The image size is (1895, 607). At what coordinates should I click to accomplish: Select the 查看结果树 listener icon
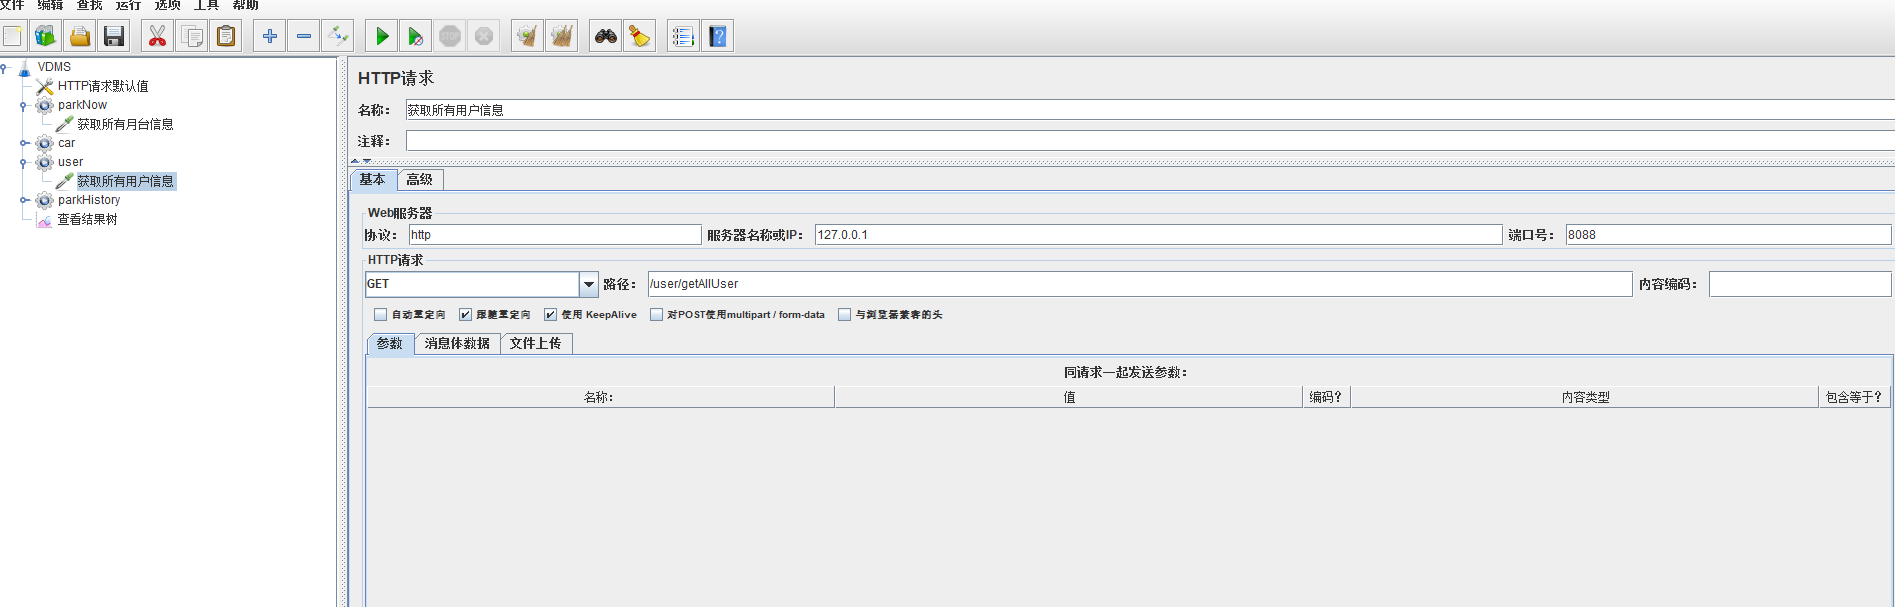click(x=45, y=220)
